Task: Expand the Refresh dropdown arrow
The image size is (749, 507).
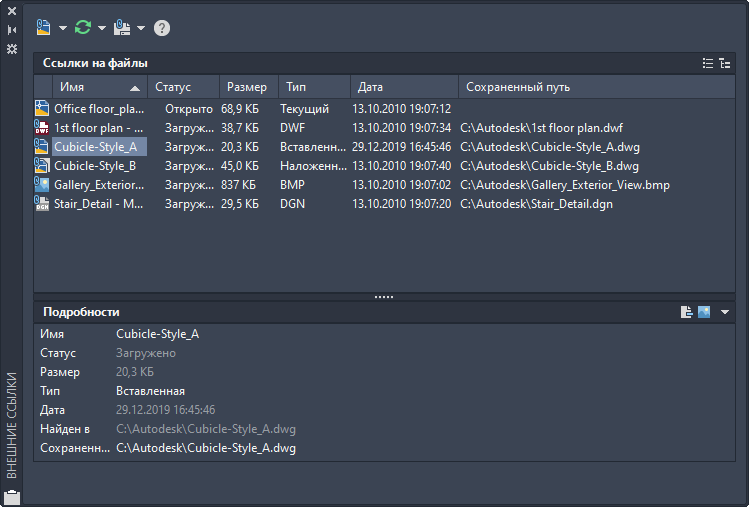Action: click(102, 28)
